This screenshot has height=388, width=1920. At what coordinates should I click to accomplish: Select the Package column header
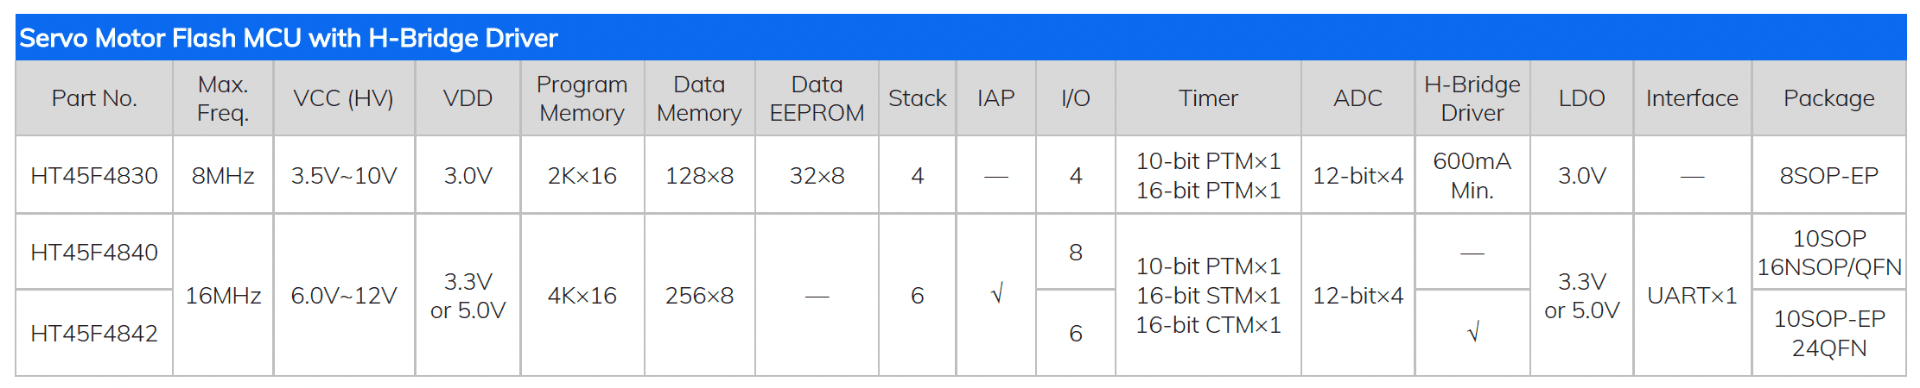point(1829,98)
